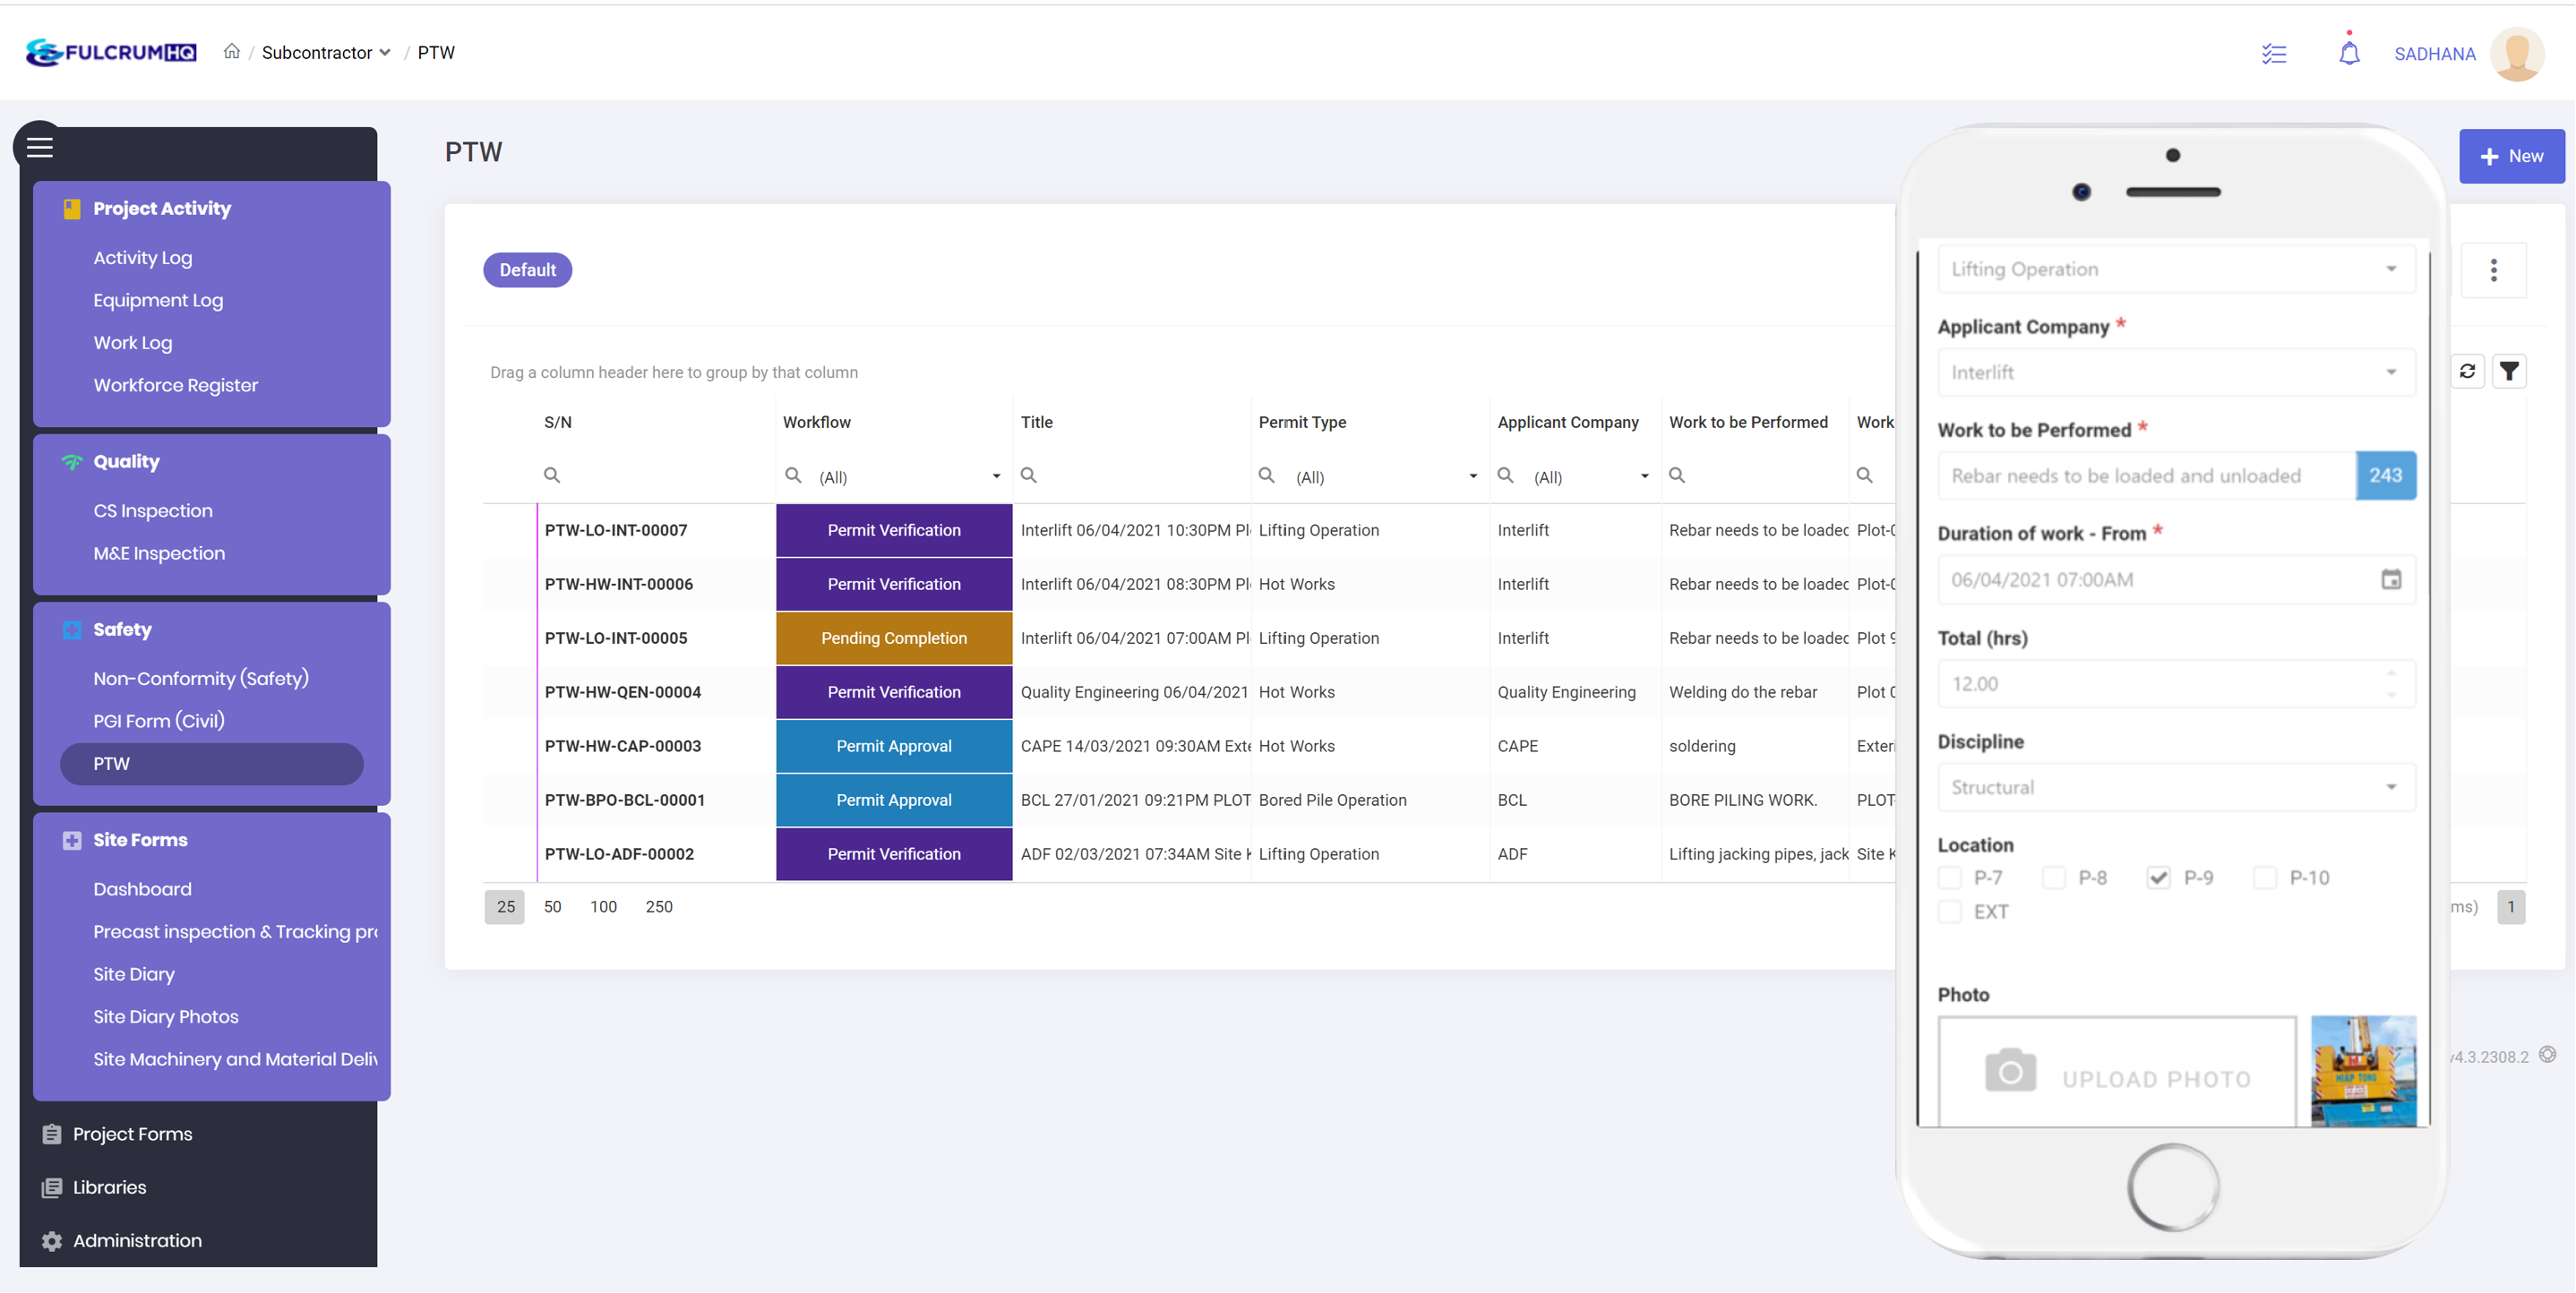Open calendar picker for Duration From
2576x1293 pixels.
[x=2390, y=579]
